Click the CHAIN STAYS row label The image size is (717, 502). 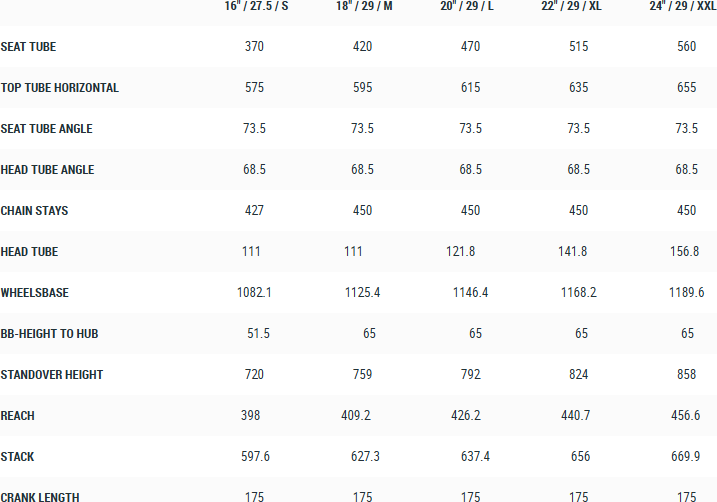(x=35, y=211)
